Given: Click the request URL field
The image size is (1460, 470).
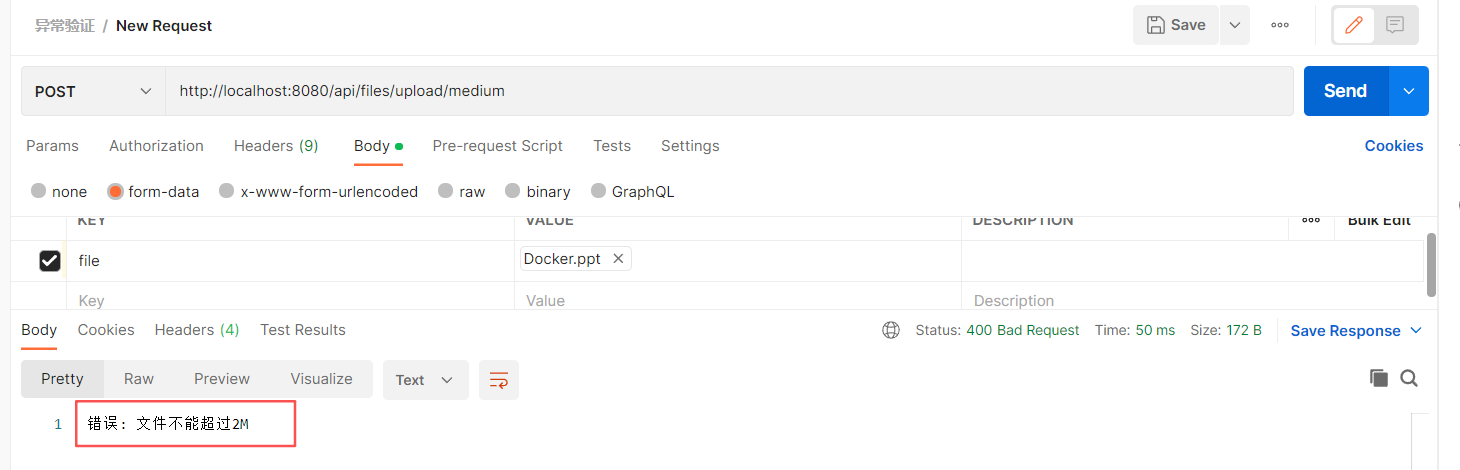Looking at the screenshot, I should click(729, 91).
